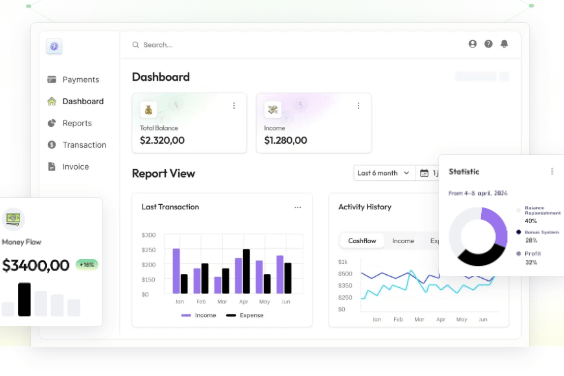This screenshot has height=376, width=564.
Task: Click the Report View heading
Action: (164, 173)
